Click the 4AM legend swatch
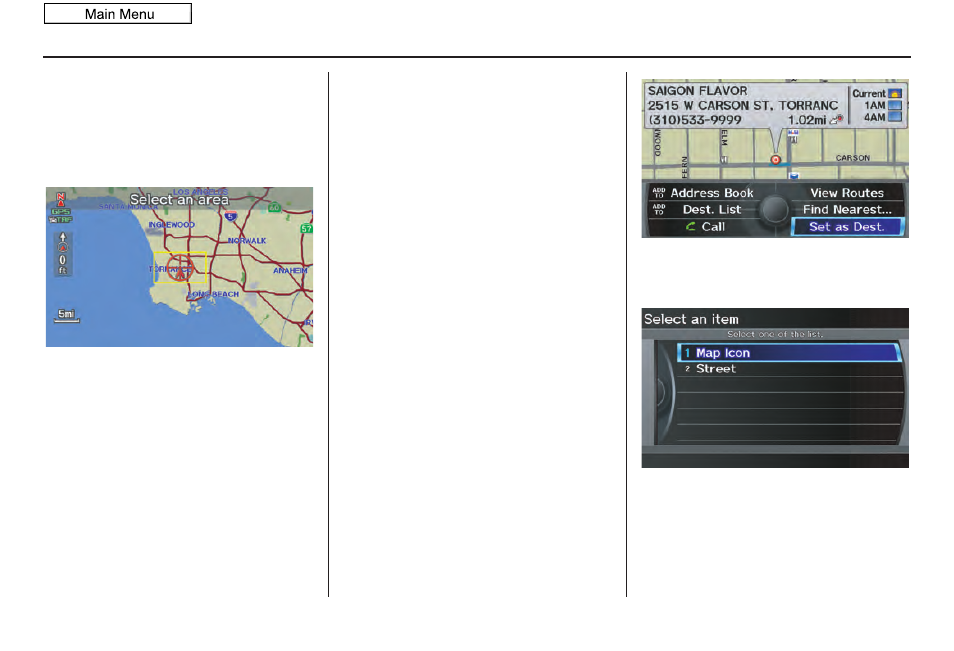This screenshot has width=954, height=651. point(894,117)
